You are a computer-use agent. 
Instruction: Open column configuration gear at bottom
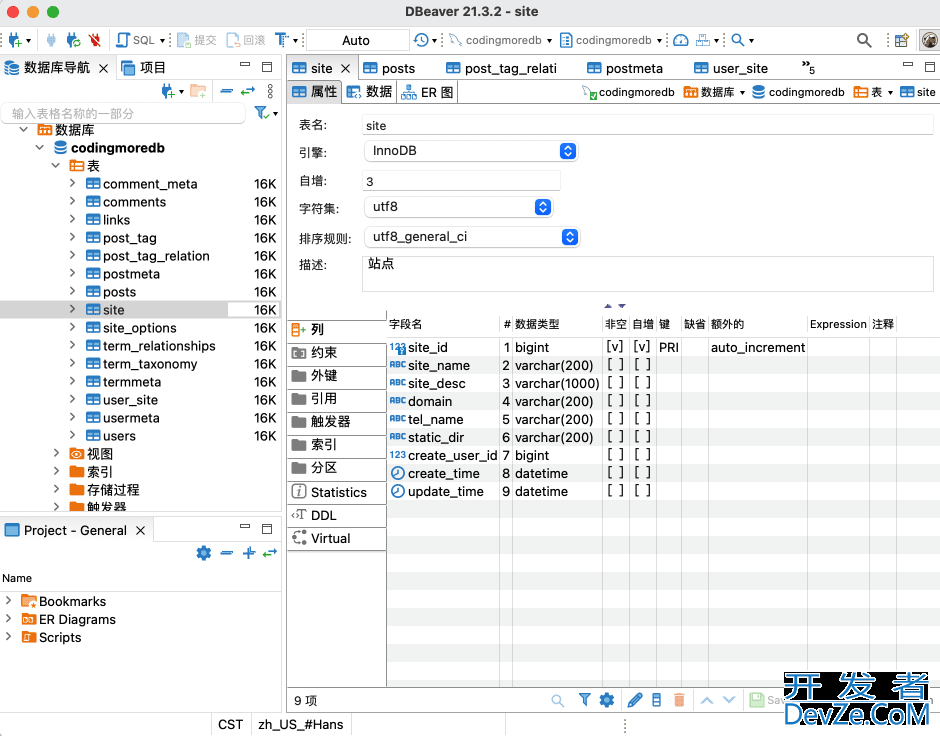pos(607,699)
